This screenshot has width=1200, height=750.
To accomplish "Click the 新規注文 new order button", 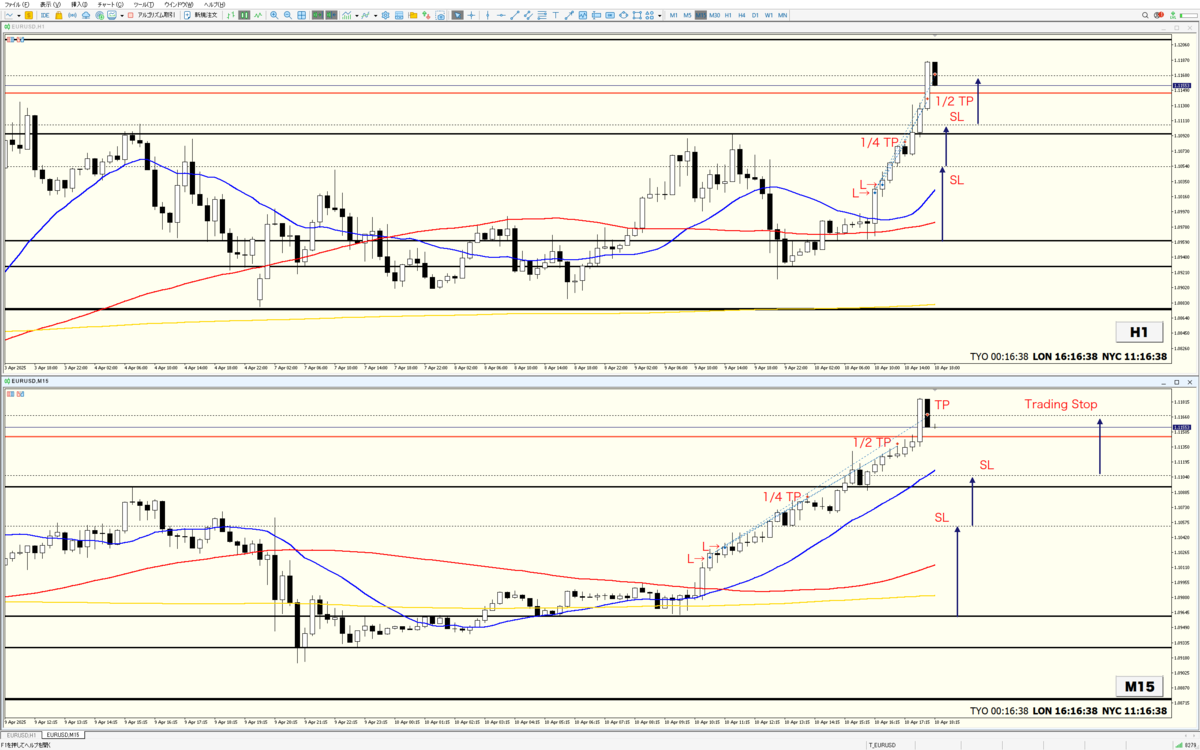I will coord(202,15).
